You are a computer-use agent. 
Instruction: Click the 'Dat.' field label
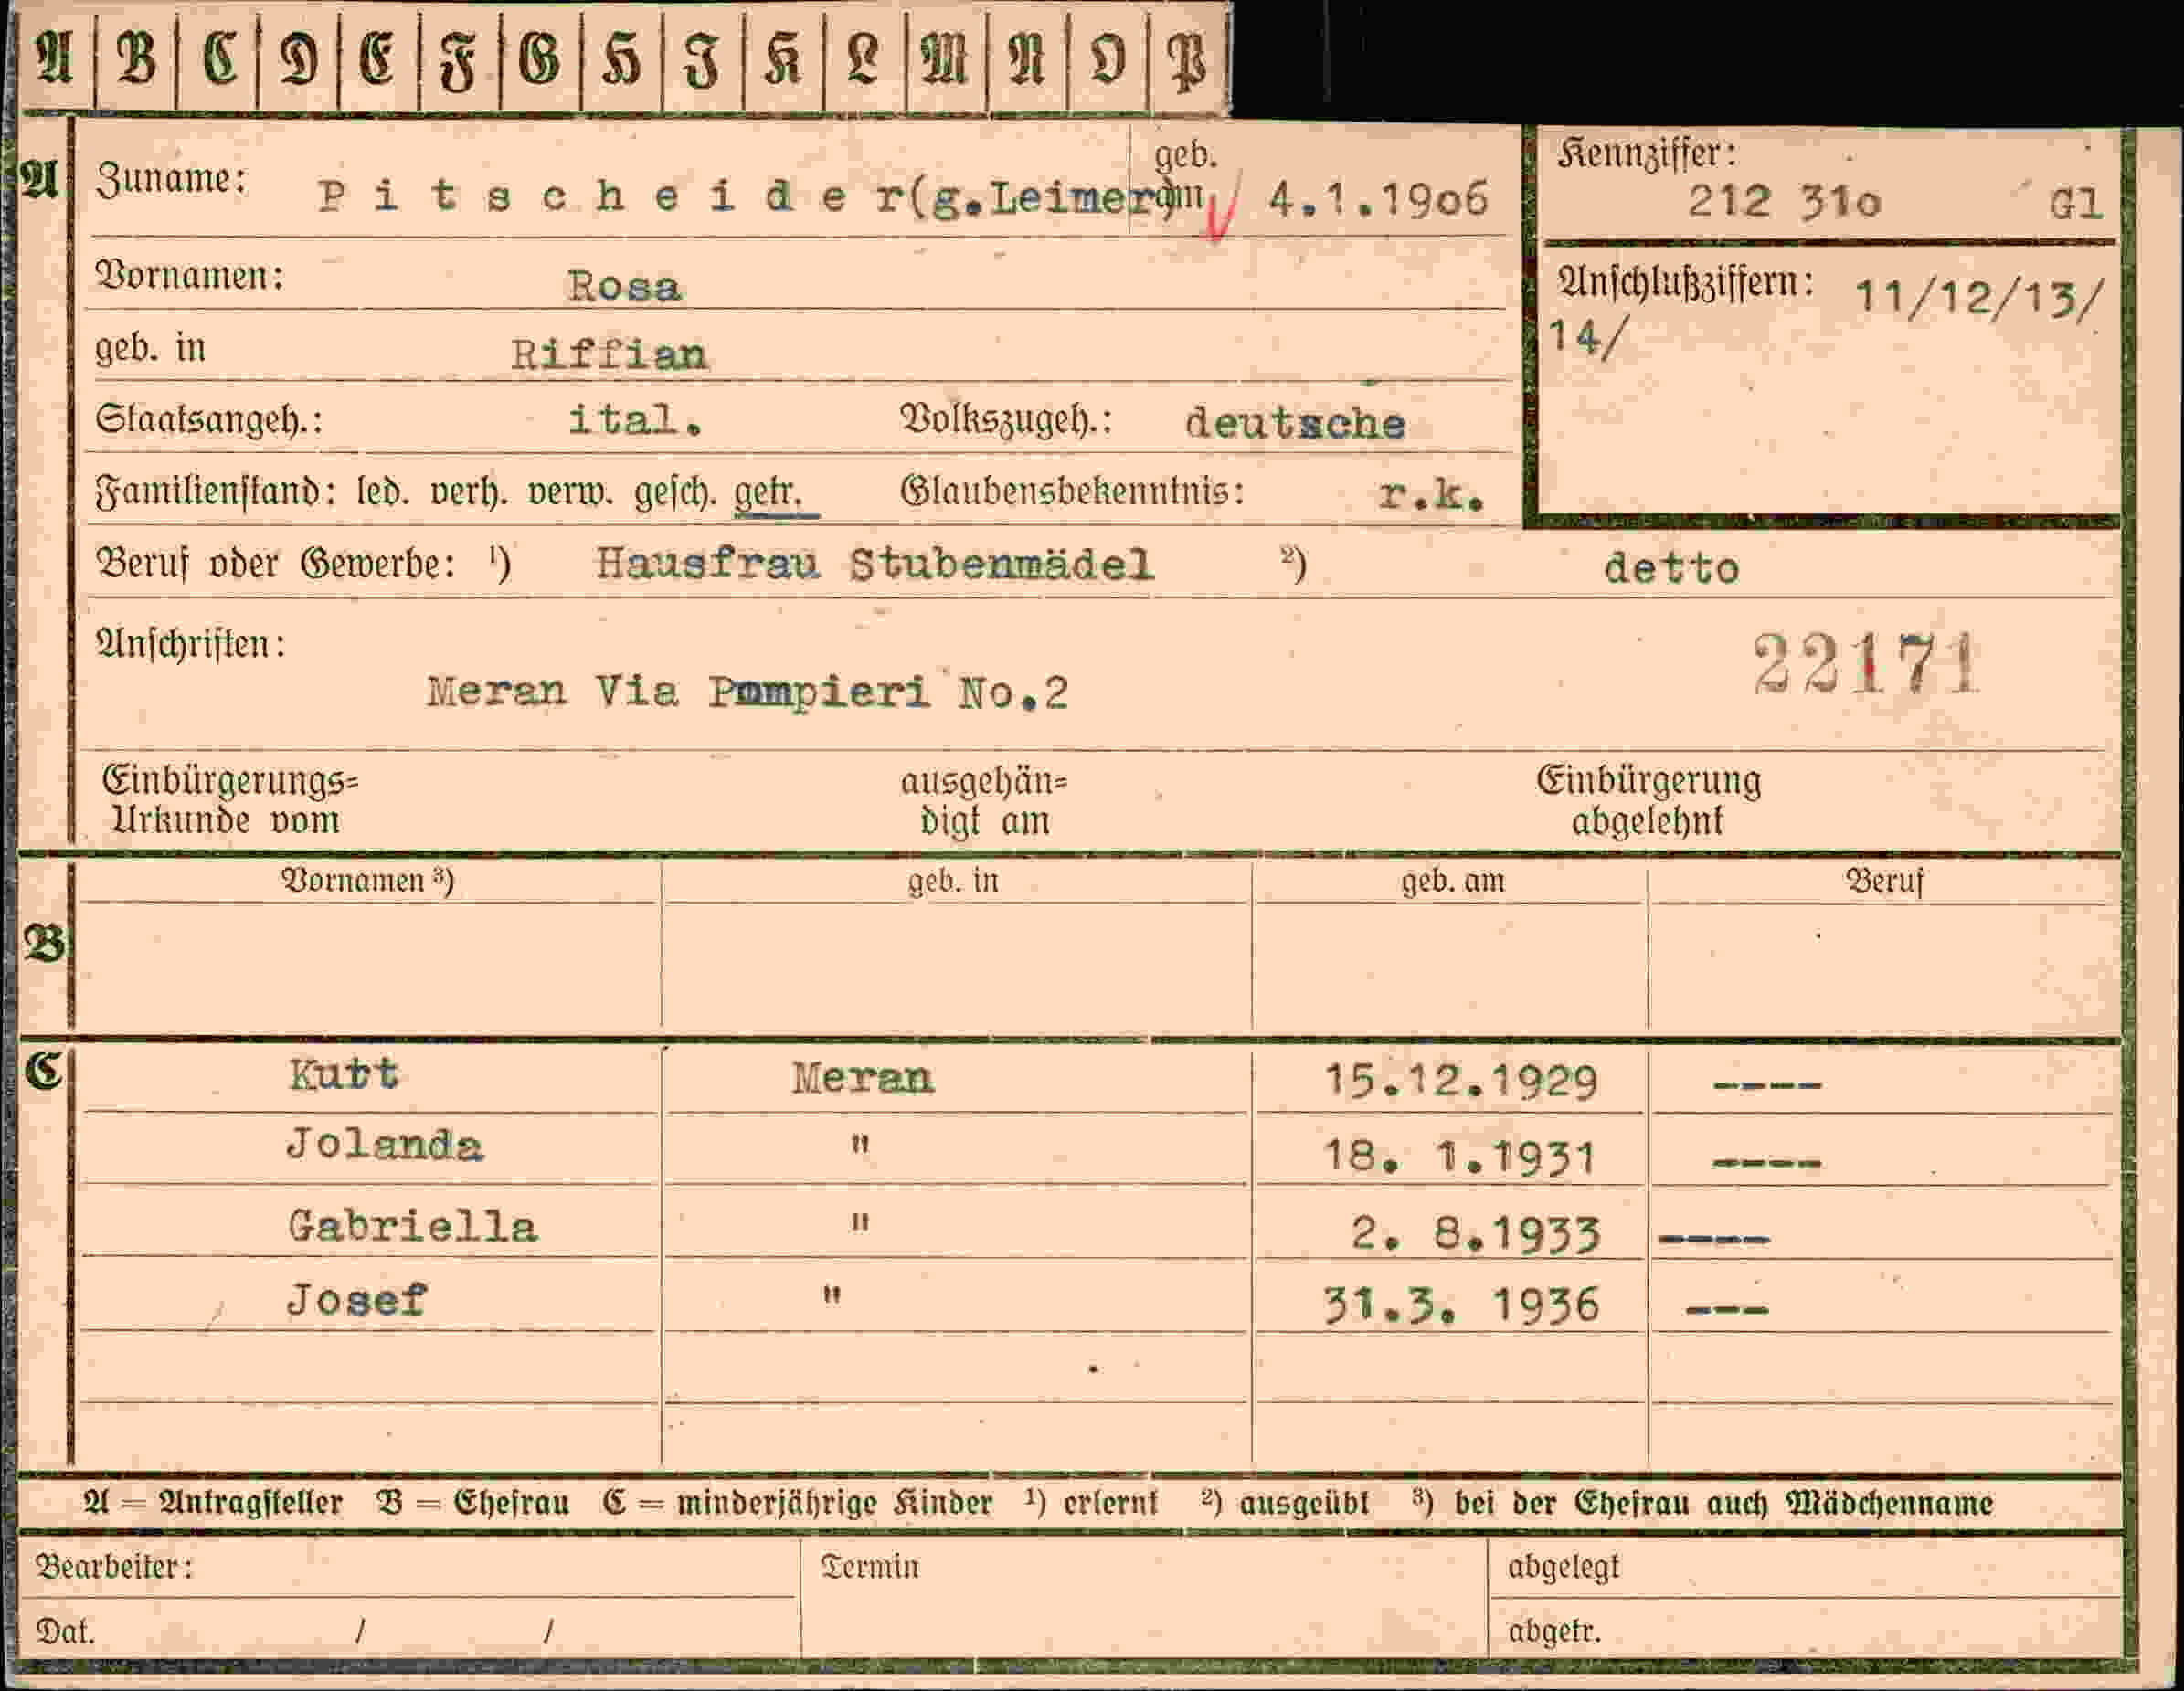65,1632
